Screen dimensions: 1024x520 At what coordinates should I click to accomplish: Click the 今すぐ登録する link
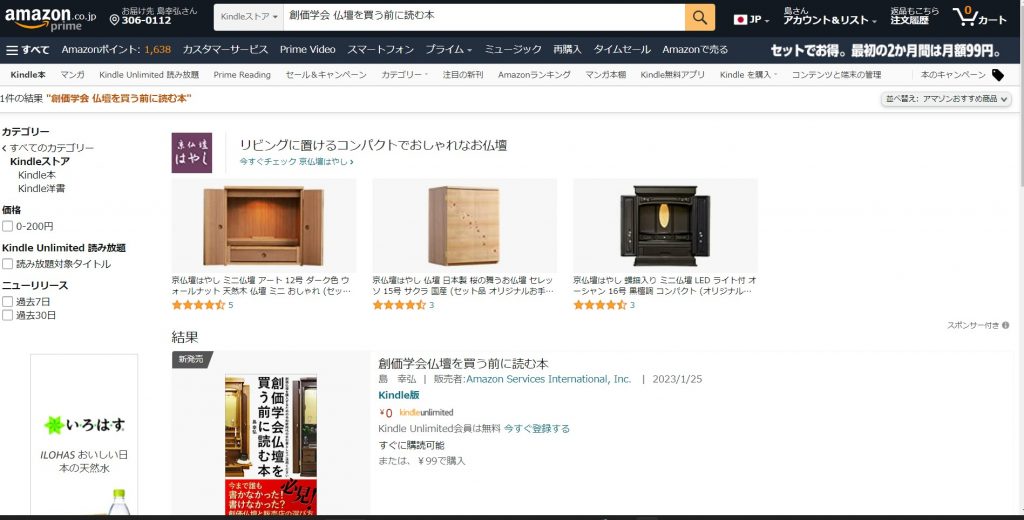tap(537, 429)
